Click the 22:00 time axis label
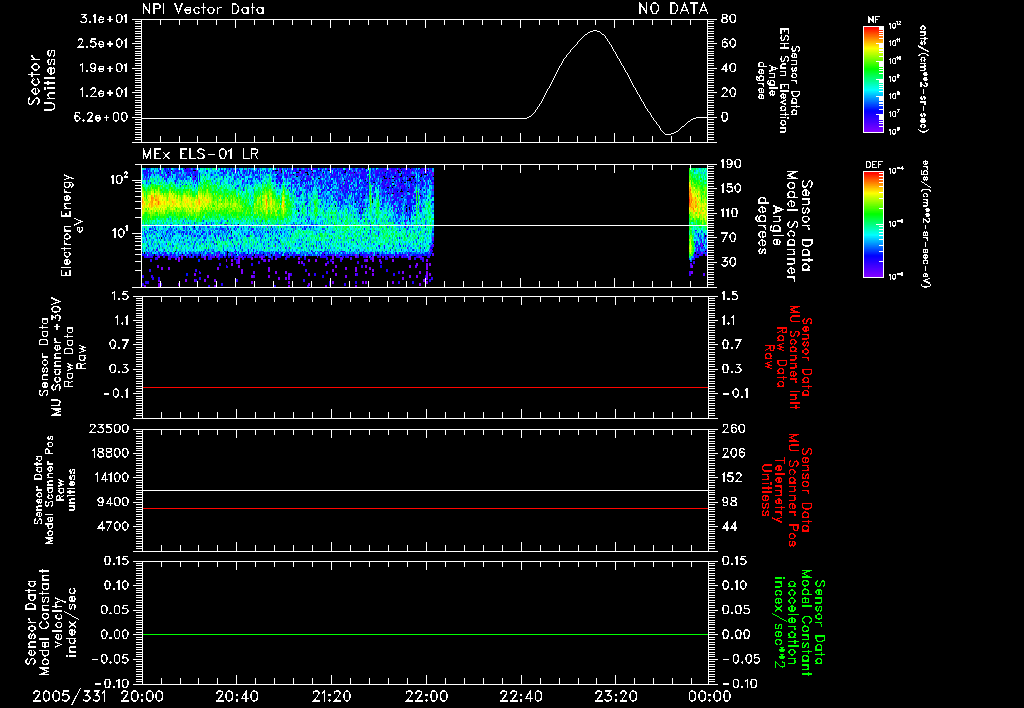 pos(426,696)
